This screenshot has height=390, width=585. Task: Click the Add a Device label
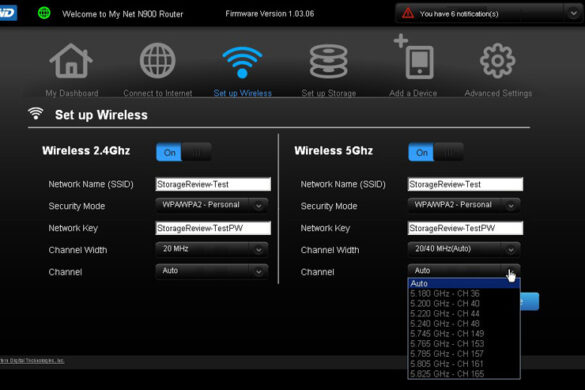coord(413,93)
